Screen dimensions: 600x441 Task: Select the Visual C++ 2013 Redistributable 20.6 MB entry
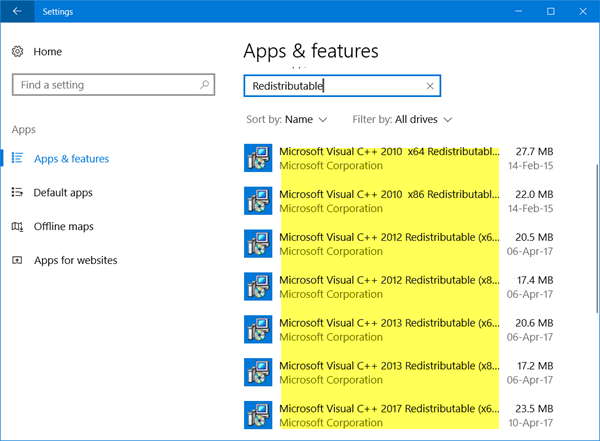(389, 330)
